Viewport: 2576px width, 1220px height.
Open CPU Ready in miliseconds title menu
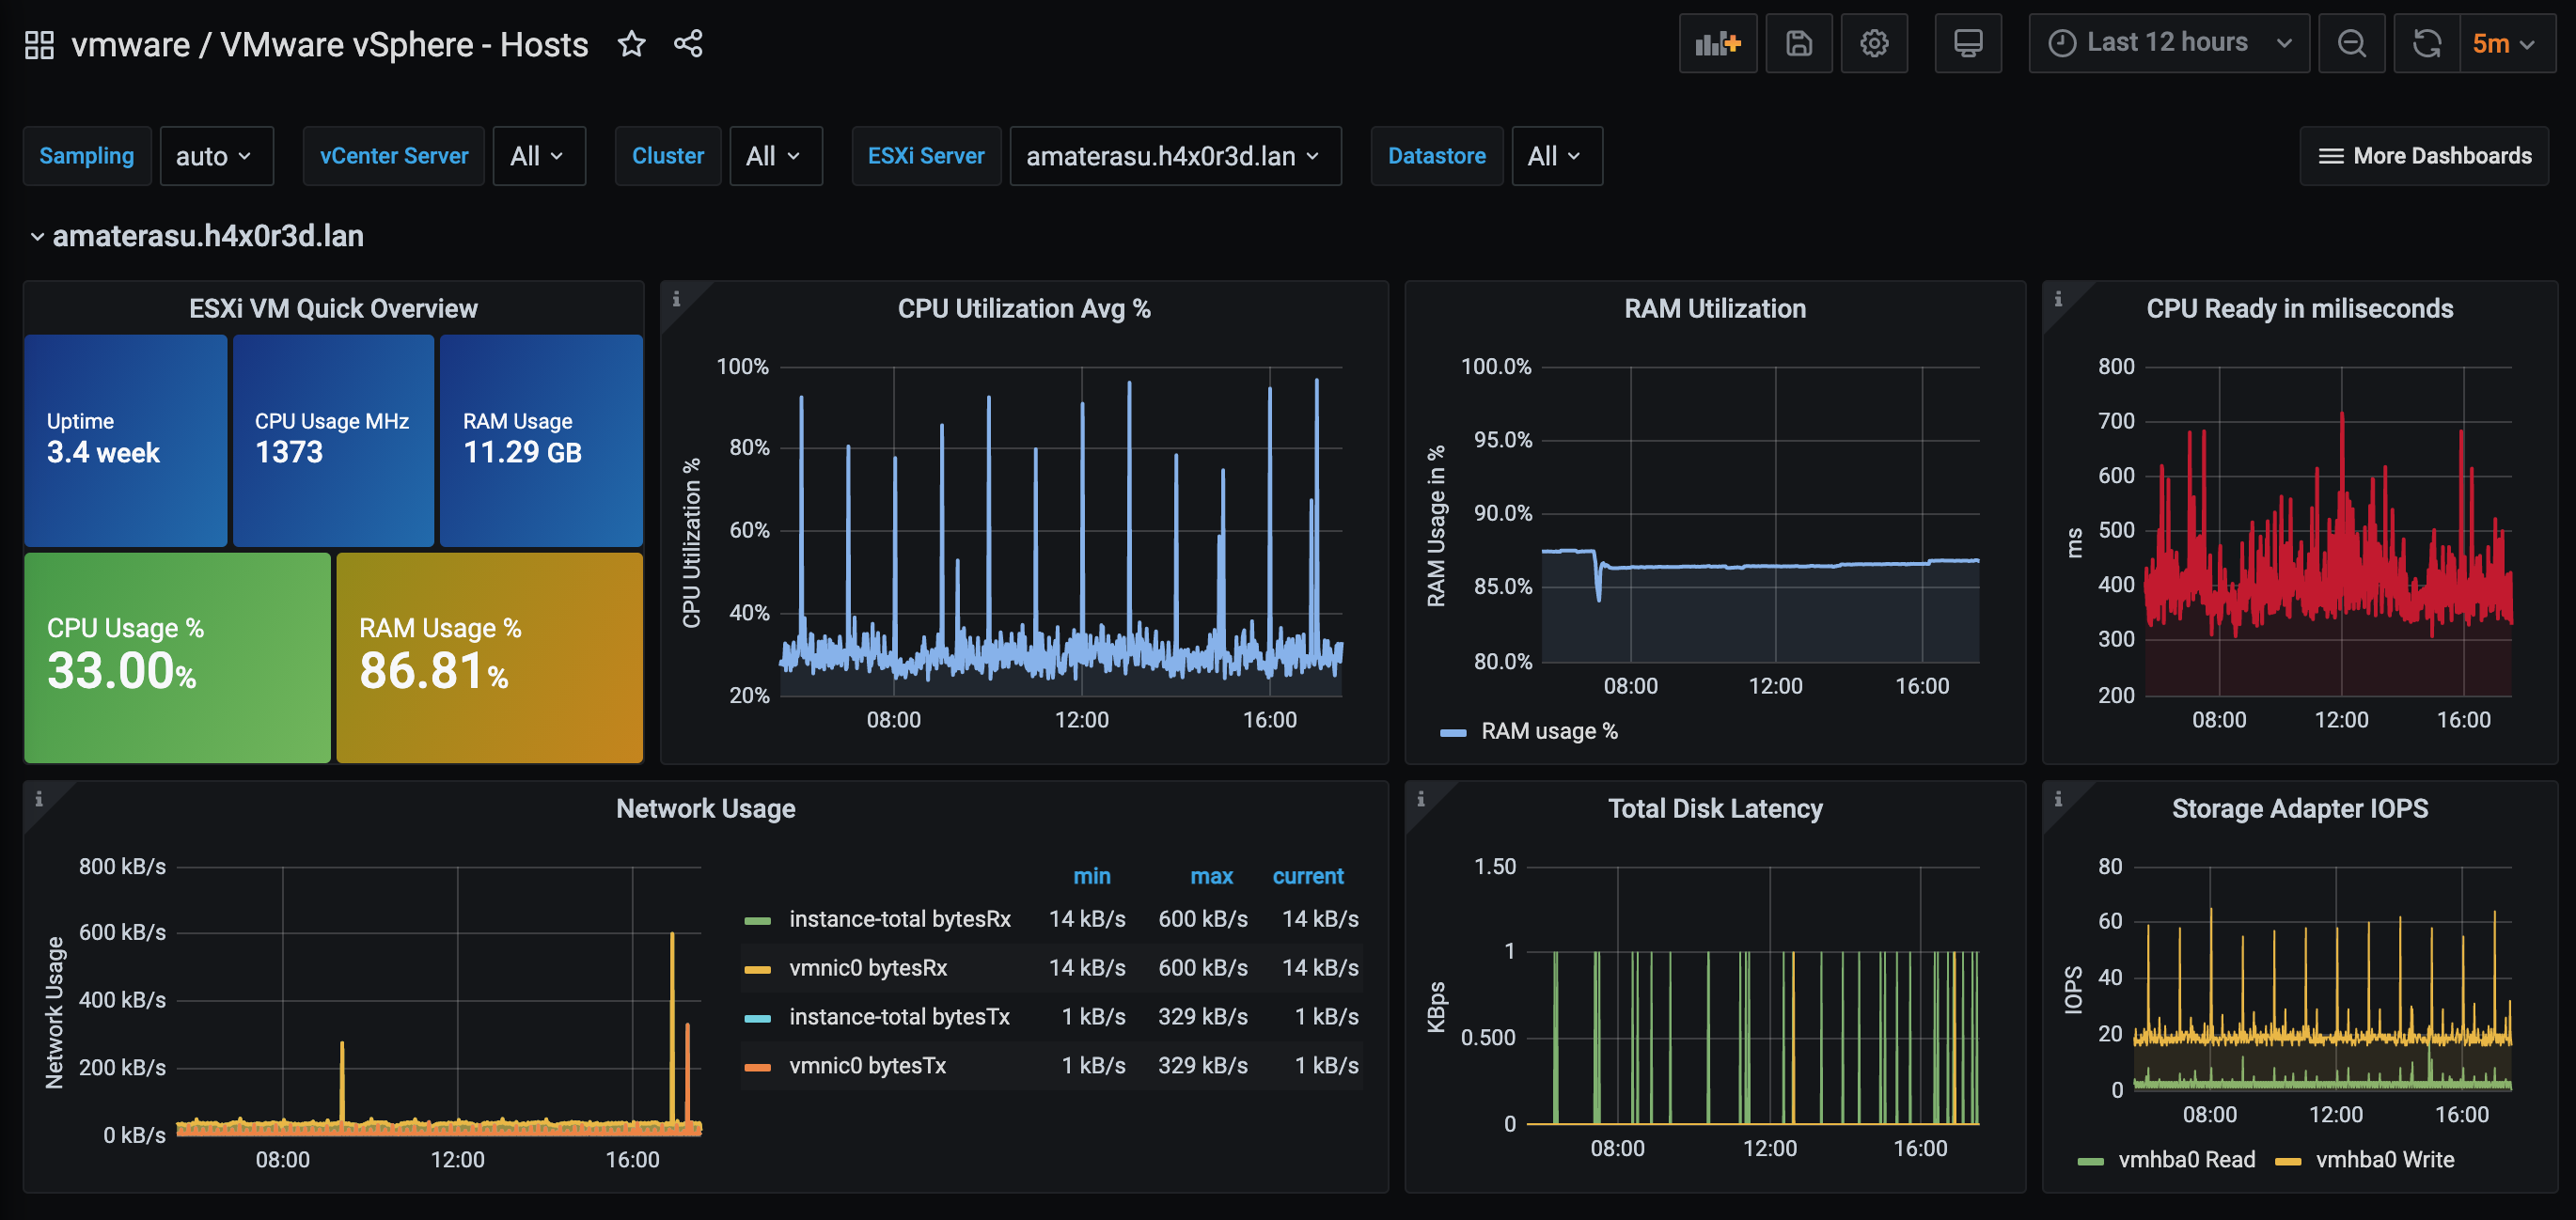coord(2299,308)
